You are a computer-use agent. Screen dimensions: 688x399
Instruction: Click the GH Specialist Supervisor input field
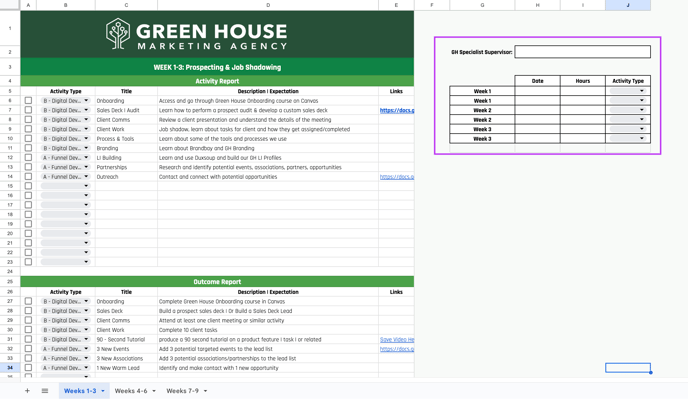point(582,52)
